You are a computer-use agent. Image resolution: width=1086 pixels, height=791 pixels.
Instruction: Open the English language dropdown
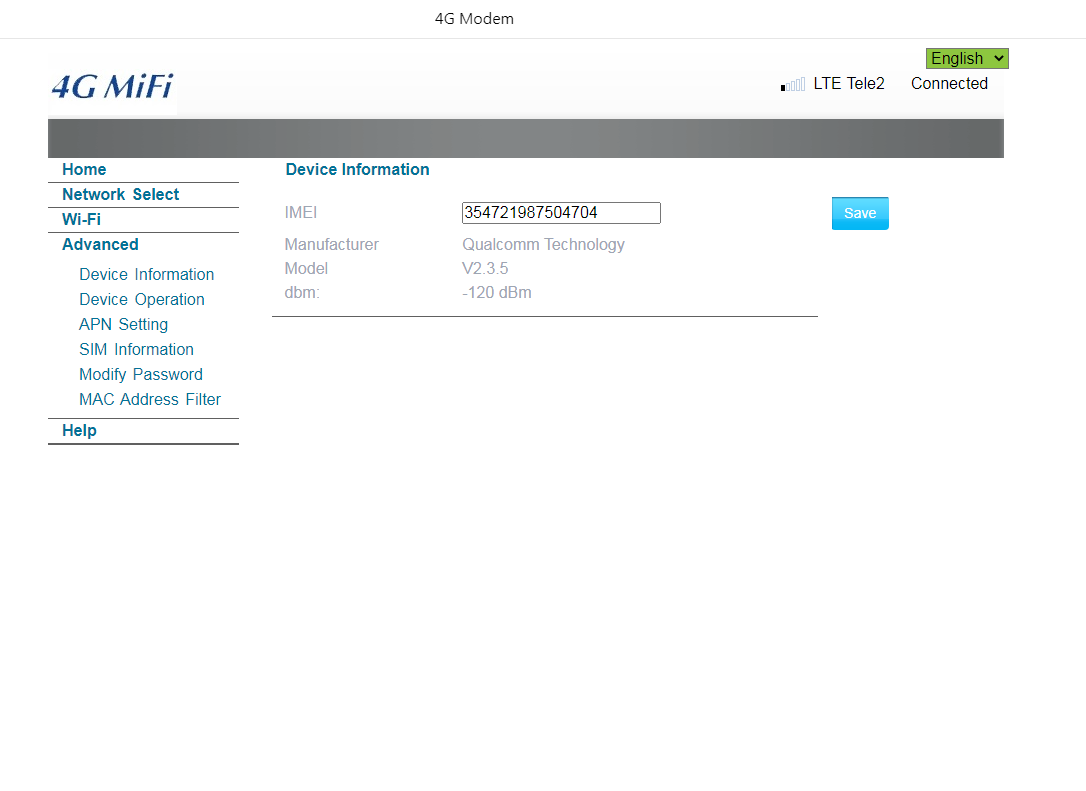click(x=966, y=59)
